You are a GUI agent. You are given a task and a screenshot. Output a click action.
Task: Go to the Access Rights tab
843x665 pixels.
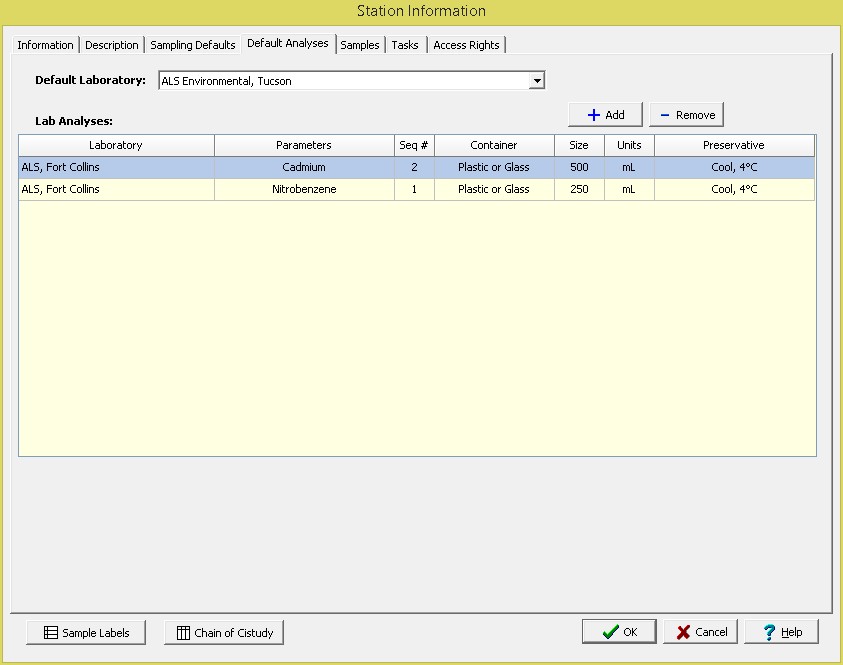(x=466, y=45)
